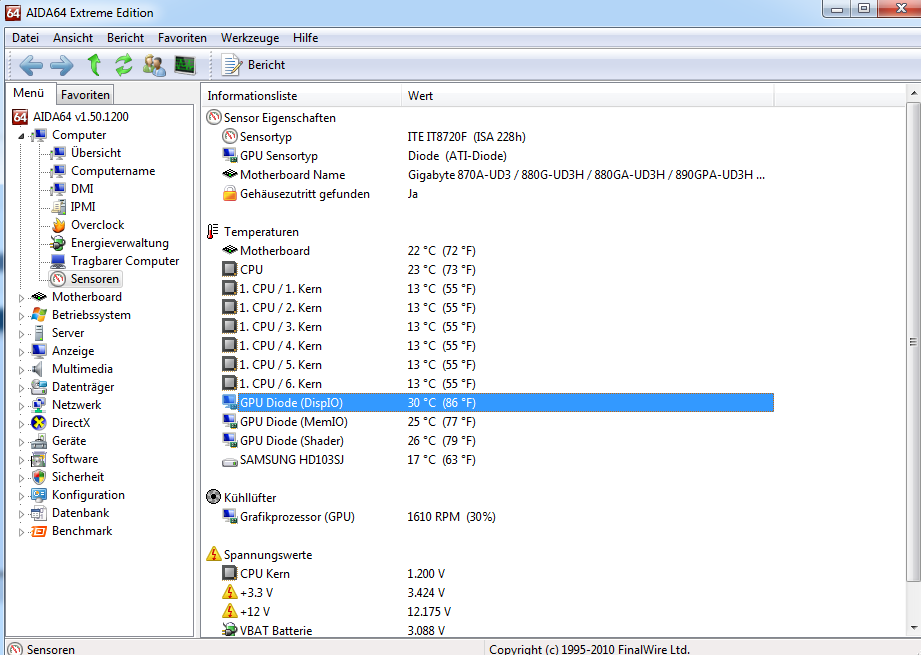This screenshot has width=921, height=655.
Task: Select Computername in the tree
Action: click(113, 171)
